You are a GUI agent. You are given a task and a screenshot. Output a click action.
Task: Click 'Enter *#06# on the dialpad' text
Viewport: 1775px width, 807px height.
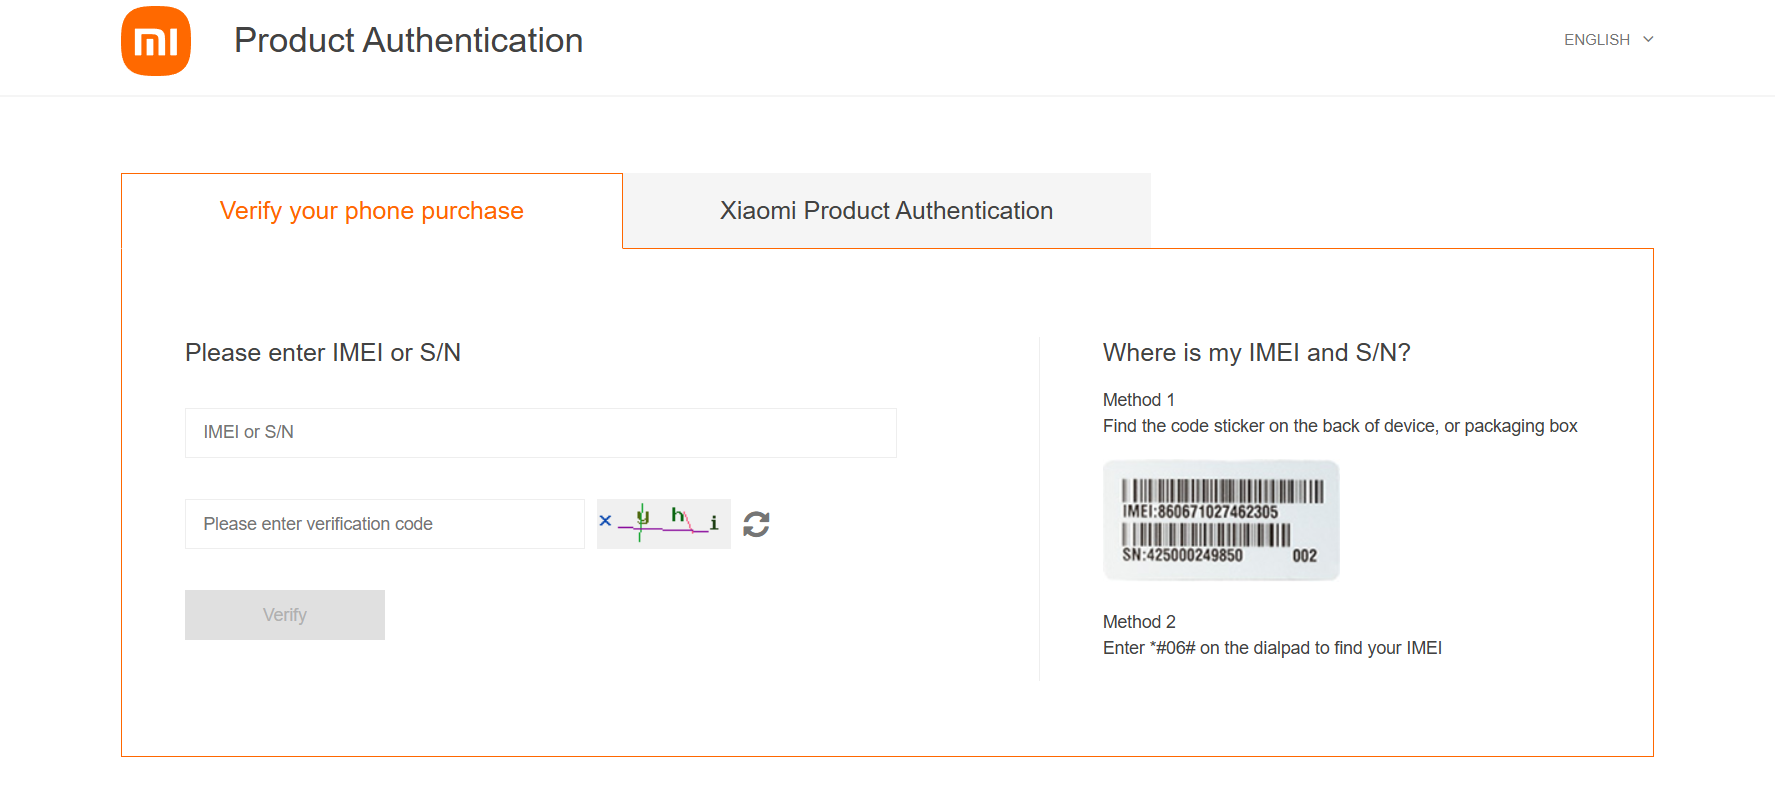[x=1272, y=648]
